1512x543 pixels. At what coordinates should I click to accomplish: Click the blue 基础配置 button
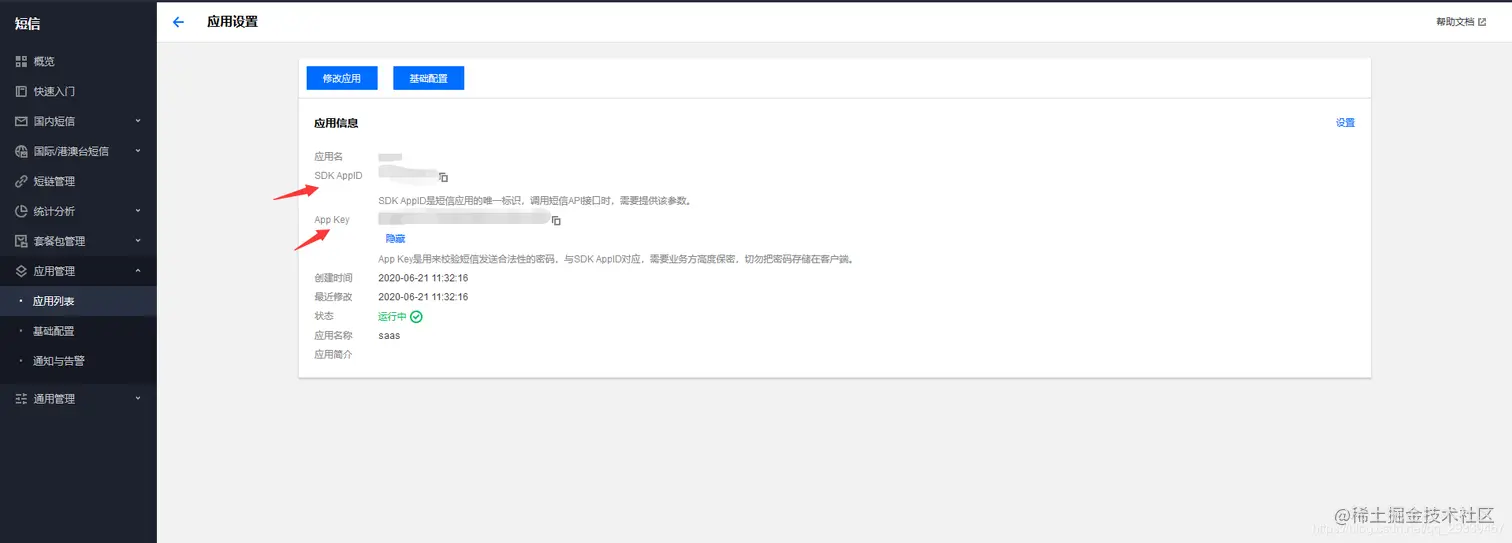point(428,78)
